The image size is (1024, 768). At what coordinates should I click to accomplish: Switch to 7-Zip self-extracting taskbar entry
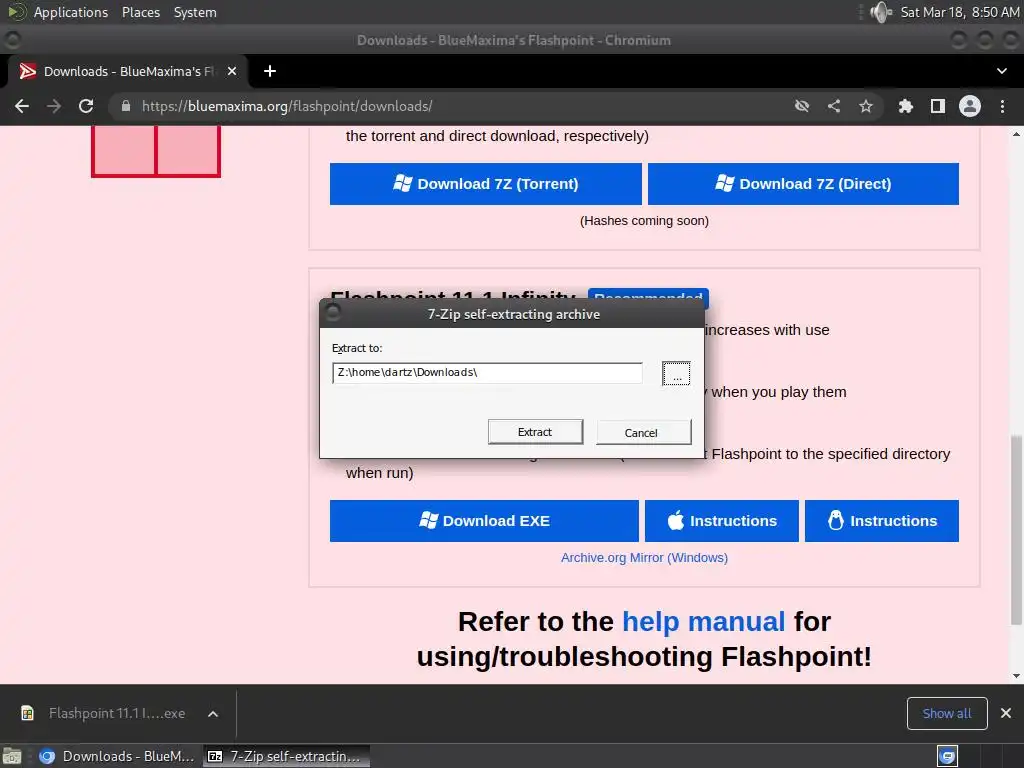[x=287, y=756]
